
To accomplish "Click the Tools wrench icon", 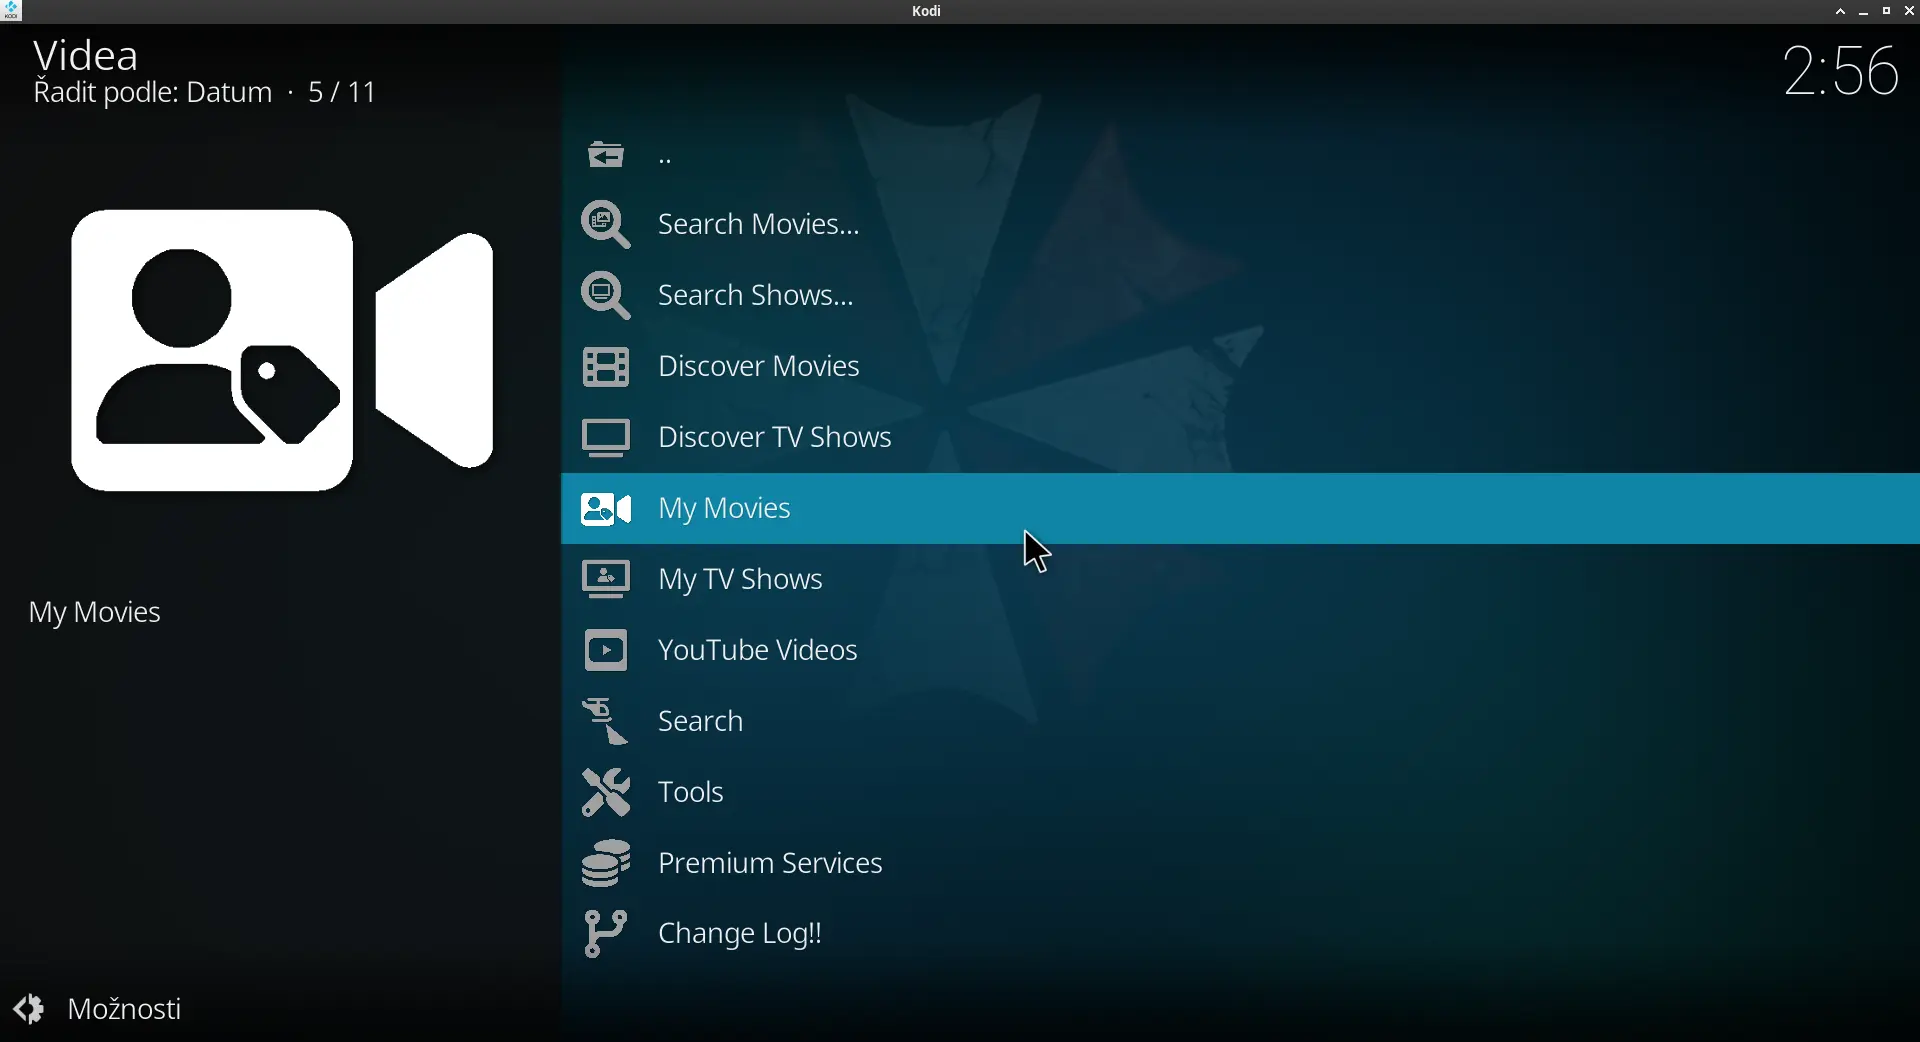I will pyautogui.click(x=607, y=795).
